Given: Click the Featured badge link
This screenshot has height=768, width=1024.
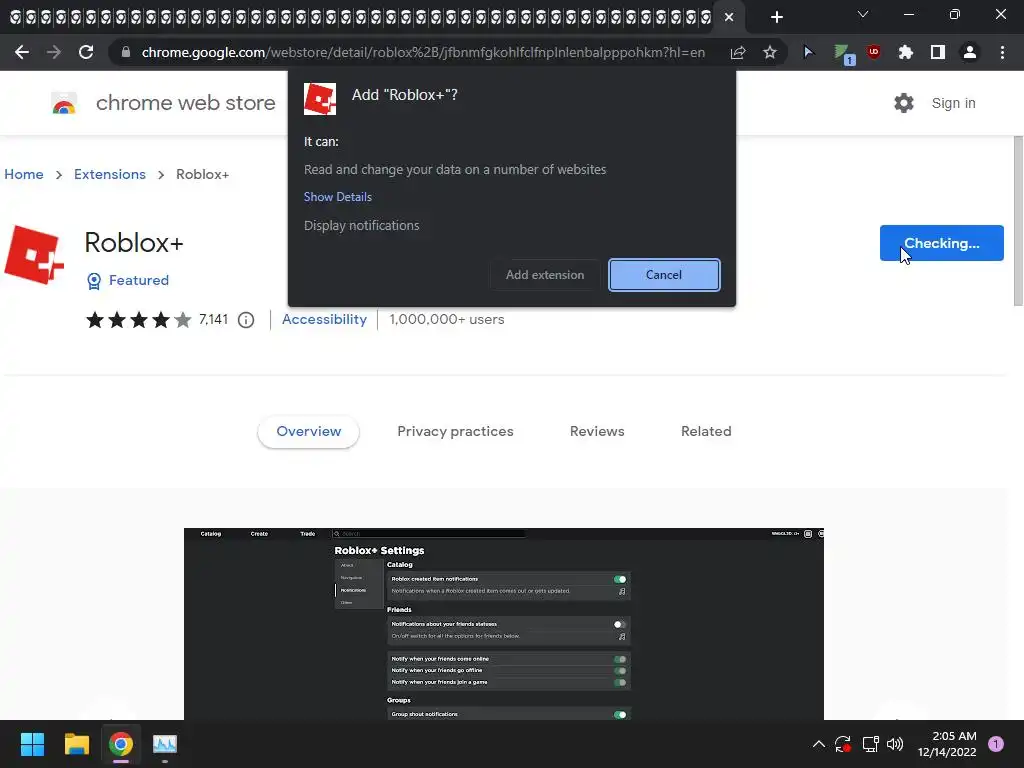Looking at the screenshot, I should (128, 280).
